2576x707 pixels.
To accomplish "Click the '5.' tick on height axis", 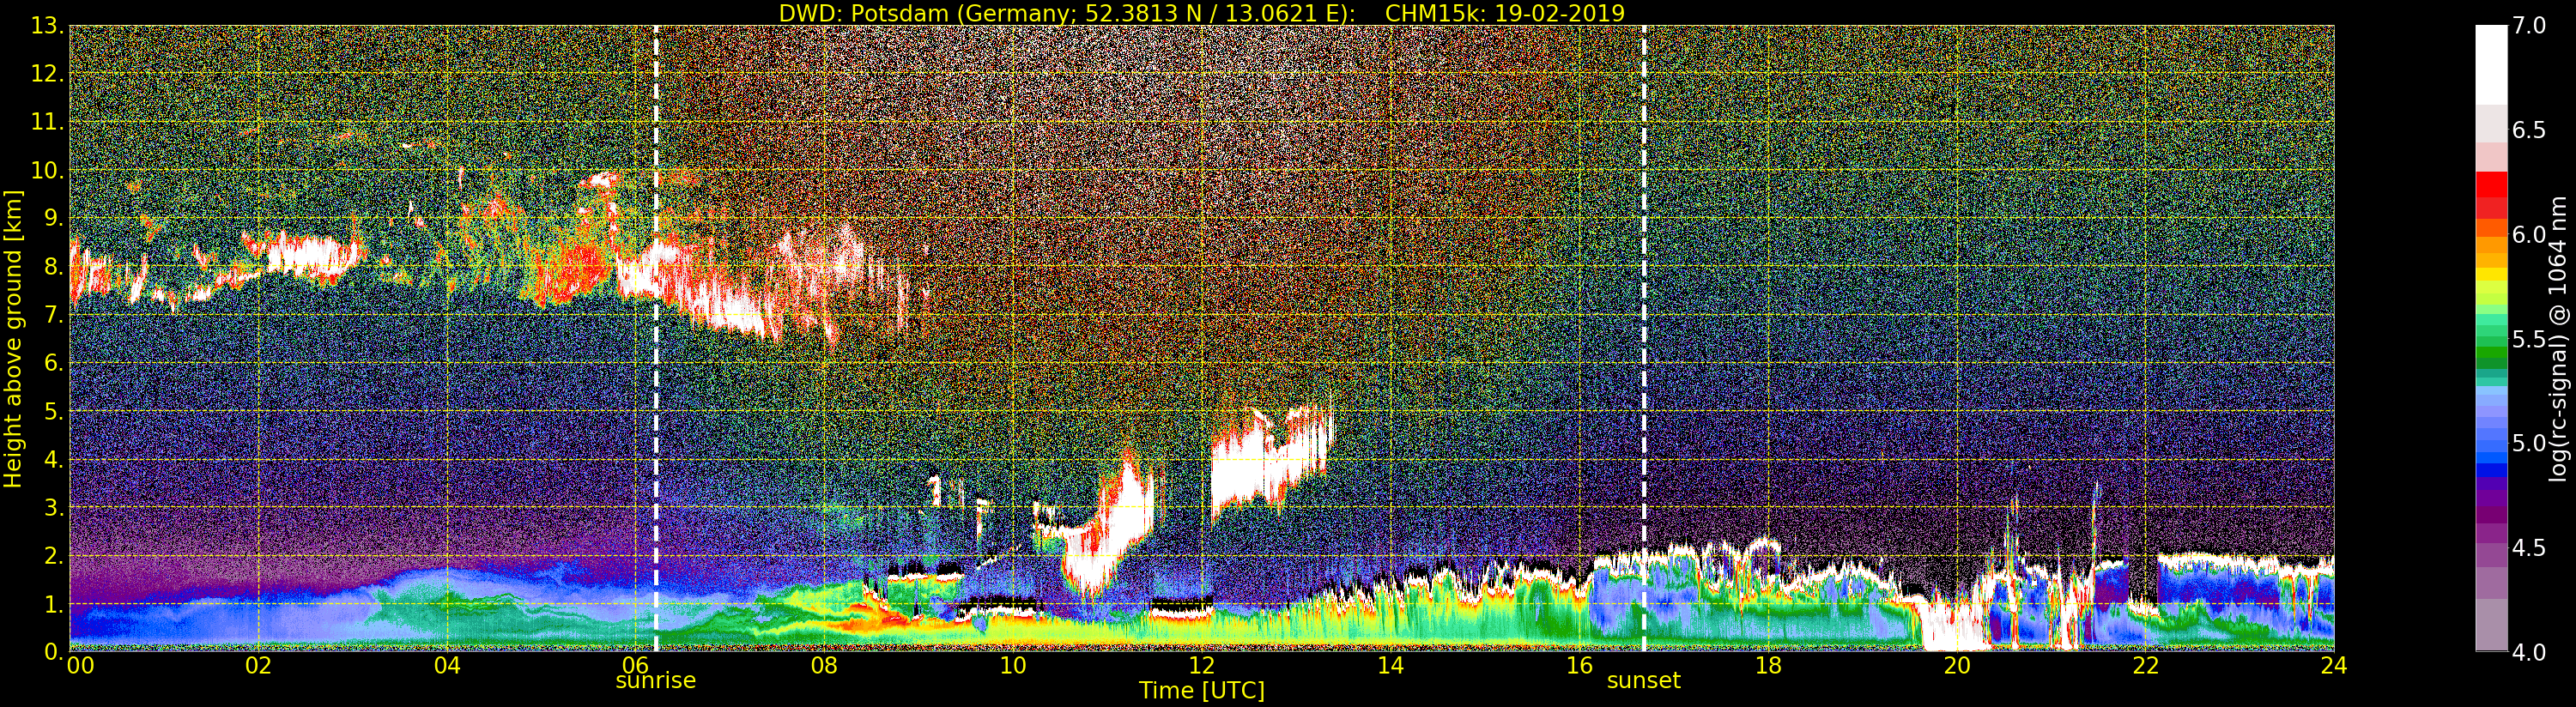I will 53,411.
